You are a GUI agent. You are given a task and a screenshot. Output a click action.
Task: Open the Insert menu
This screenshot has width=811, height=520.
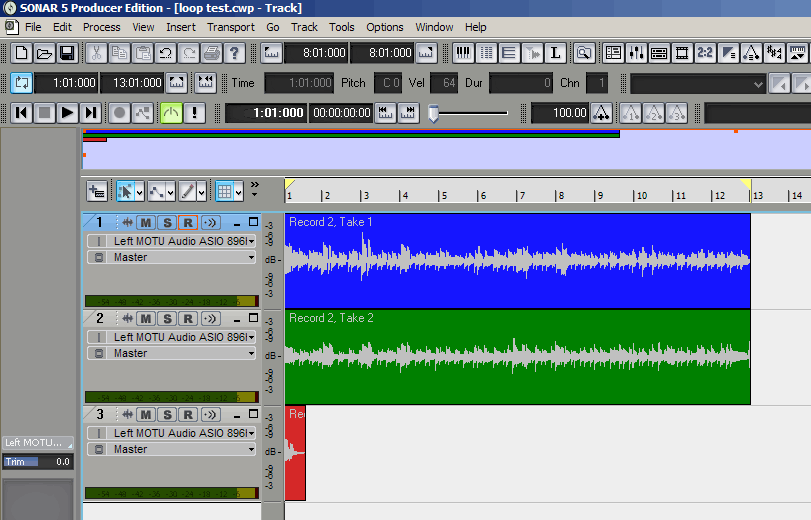[181, 27]
